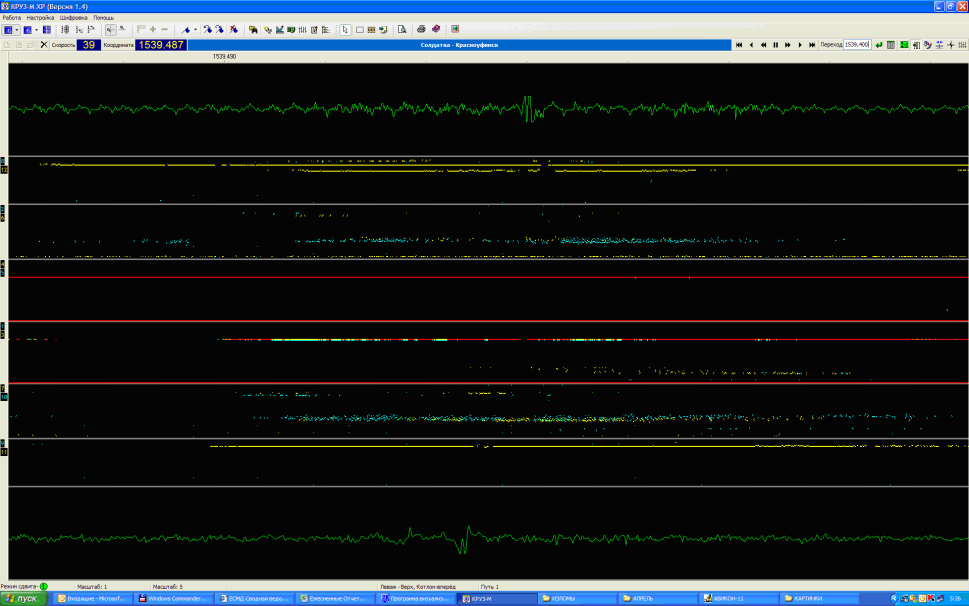This screenshot has width=969, height=606.
Task: Click the print icon in the toolbar
Action: pos(421,29)
